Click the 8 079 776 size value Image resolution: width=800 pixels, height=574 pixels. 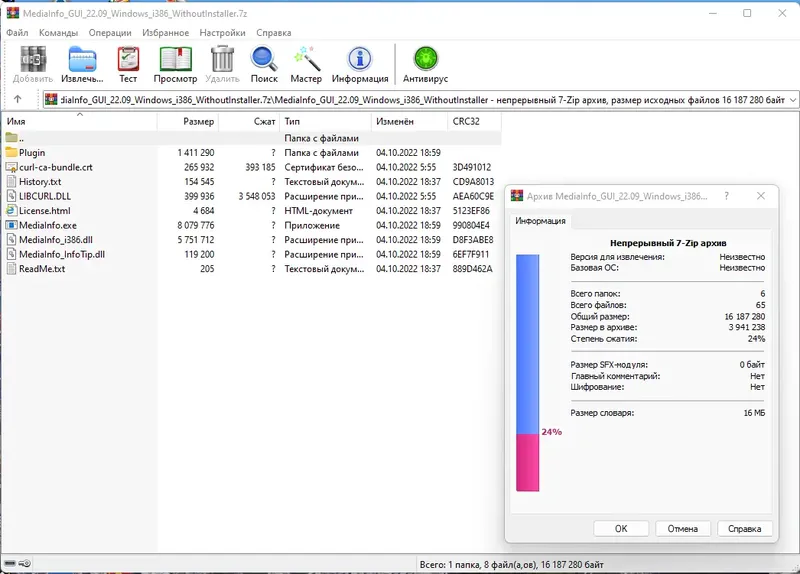[196, 225]
